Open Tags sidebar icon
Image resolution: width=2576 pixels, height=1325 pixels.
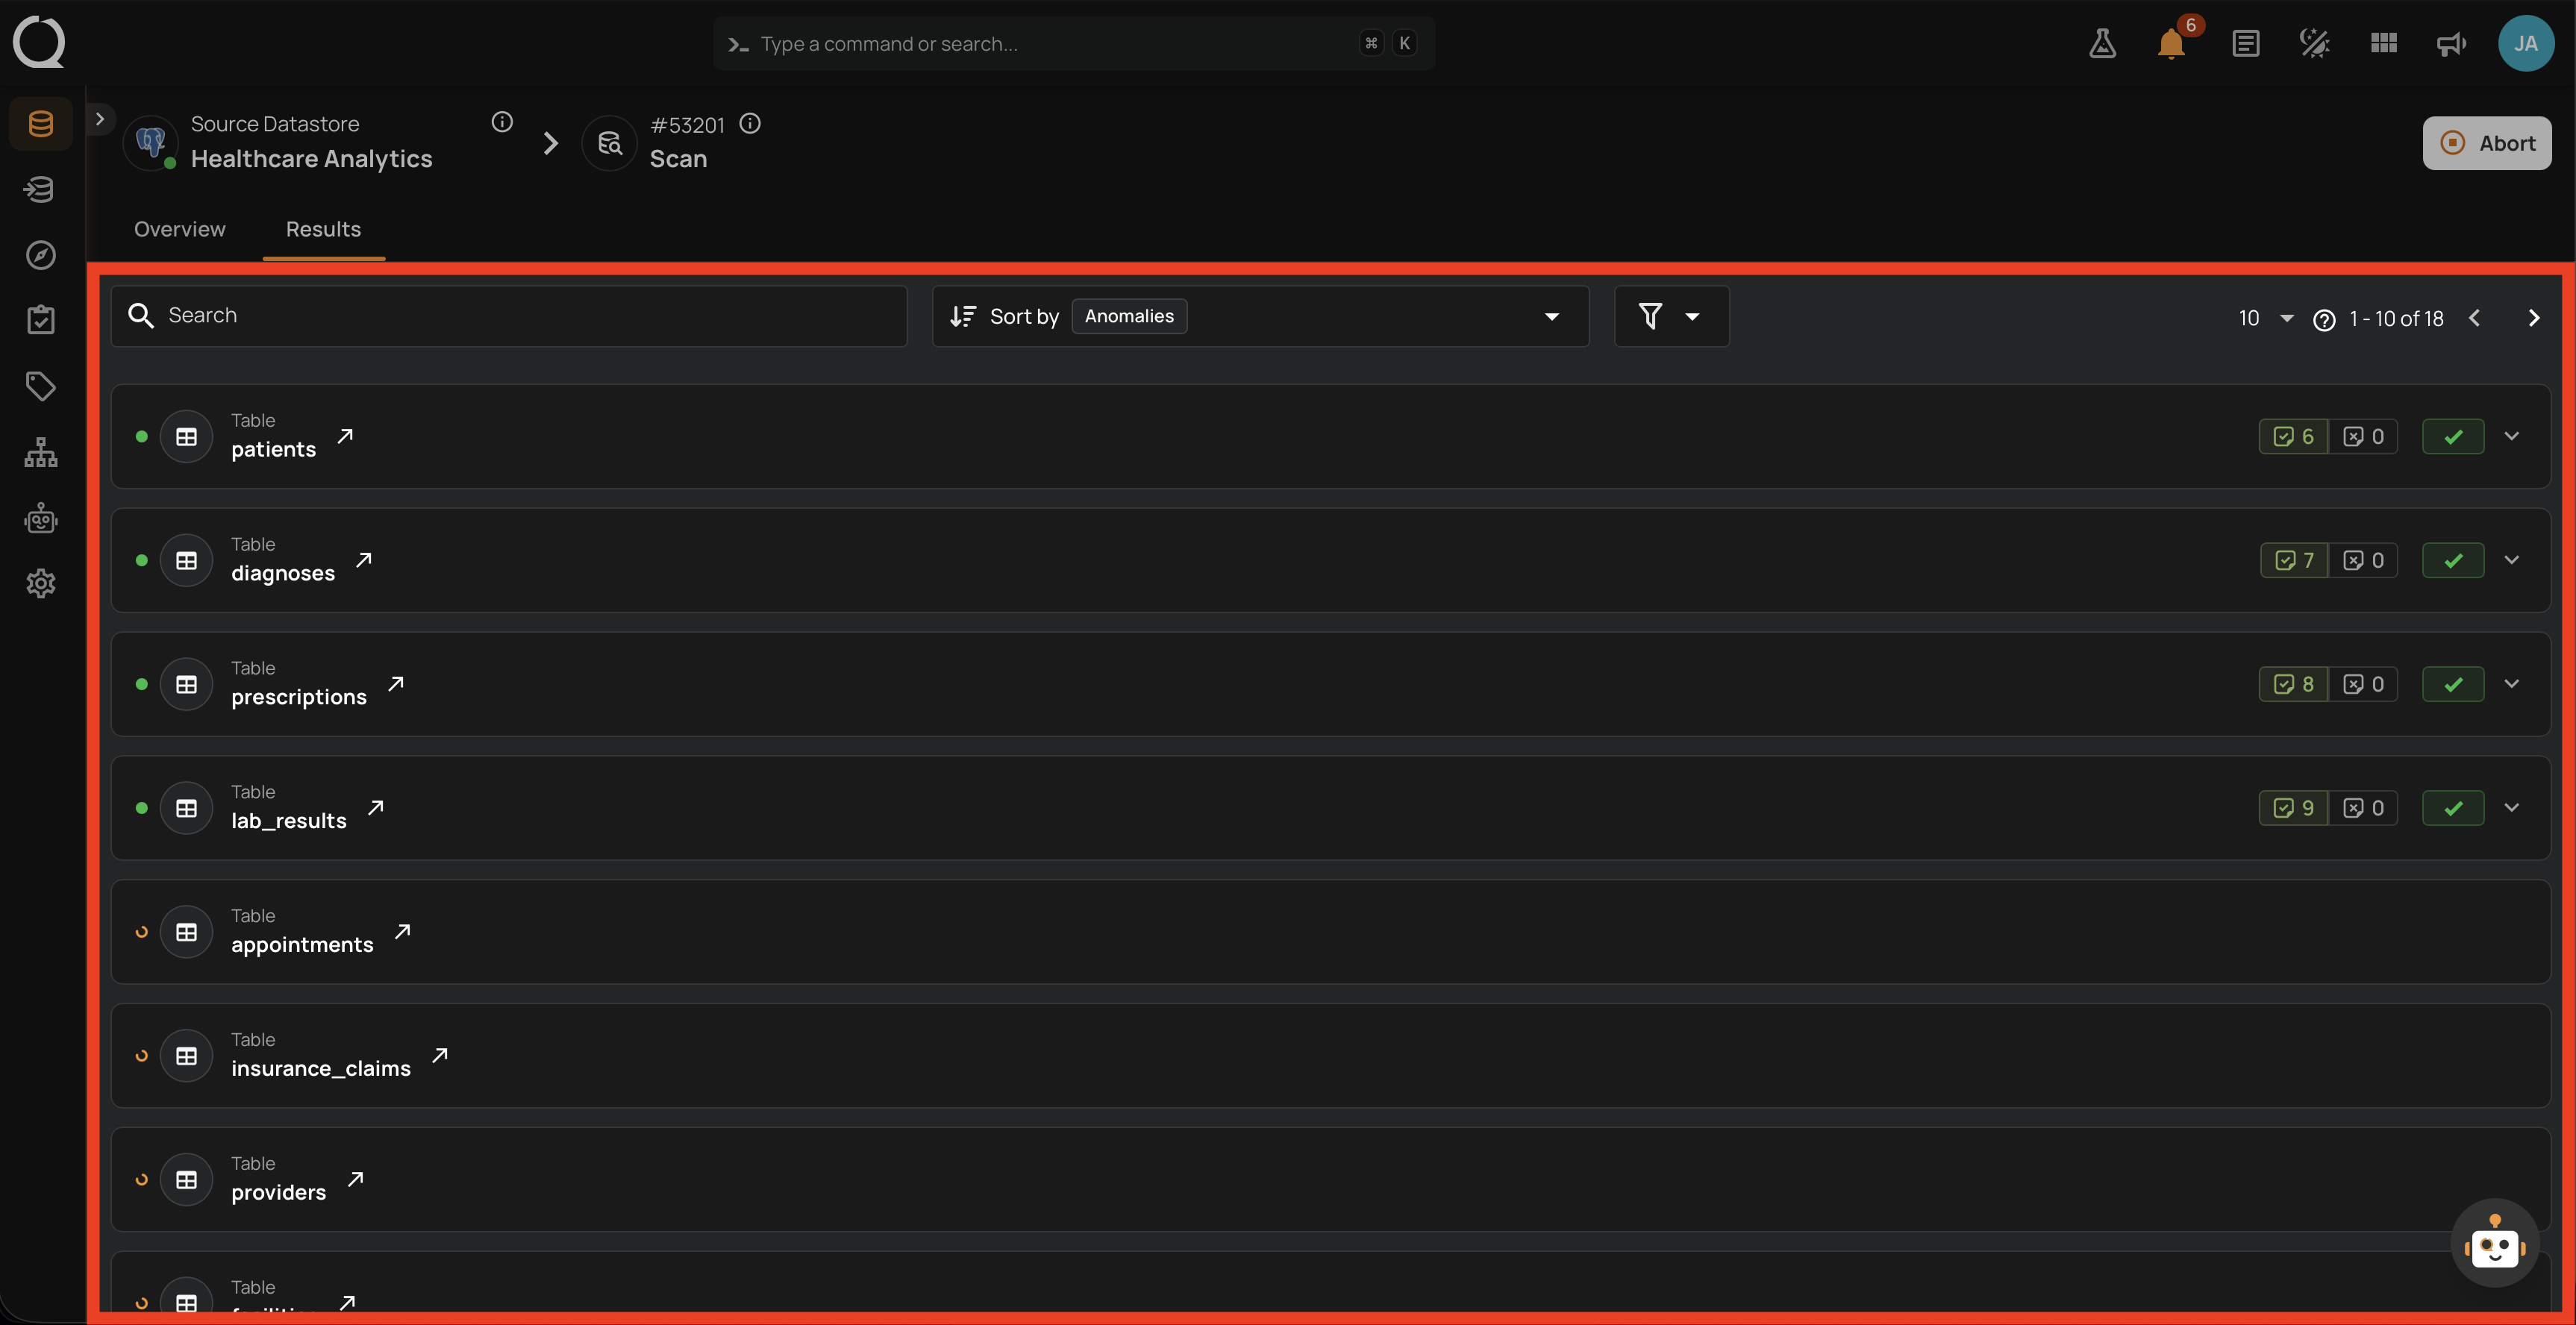[x=40, y=386]
